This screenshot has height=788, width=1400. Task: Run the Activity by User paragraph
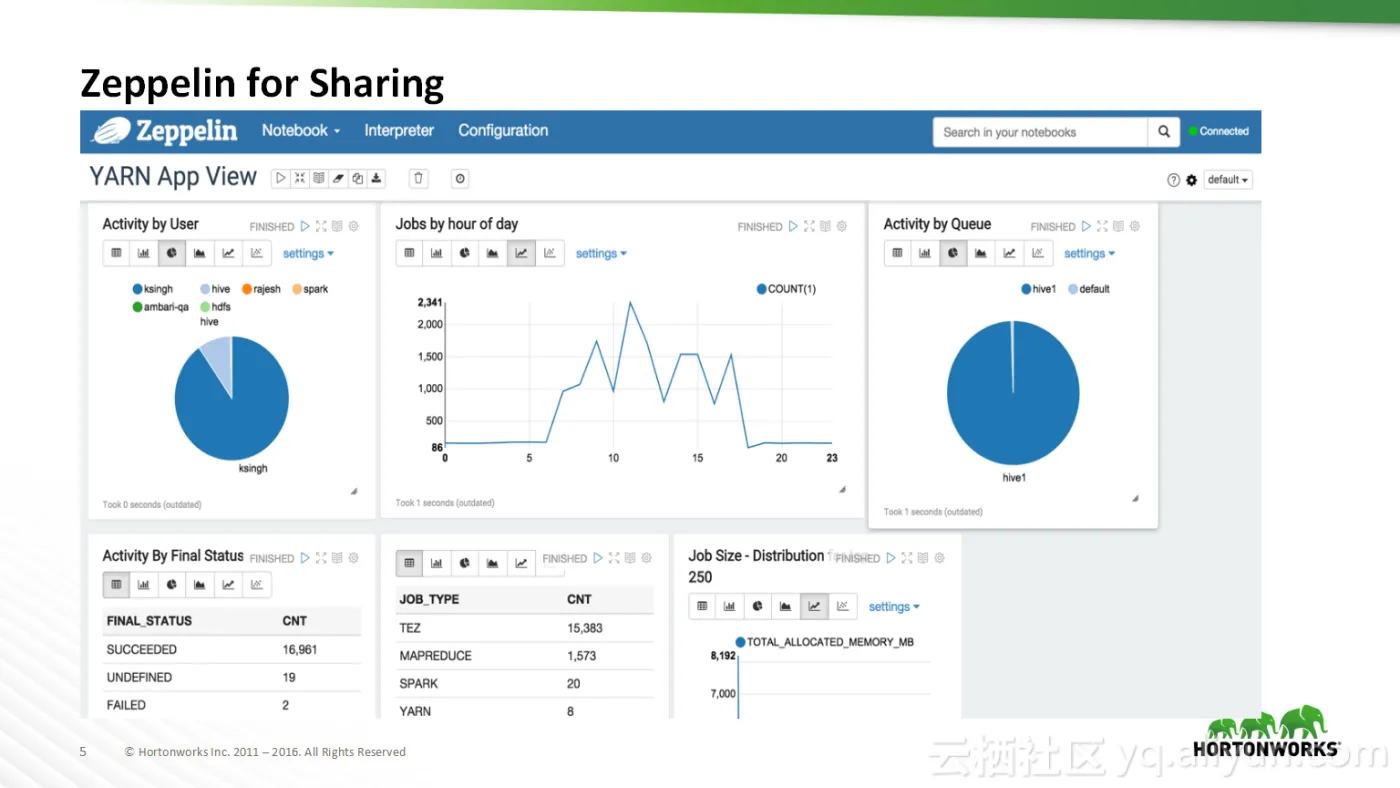305,227
